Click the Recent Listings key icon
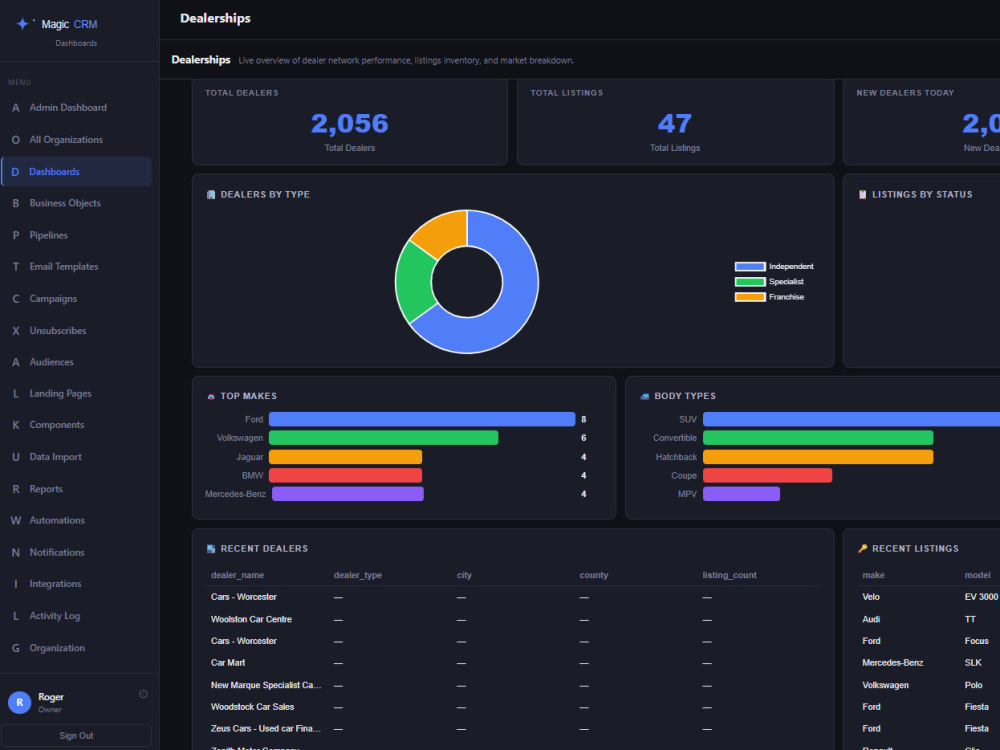The height and width of the screenshot is (750, 1000). 862,548
